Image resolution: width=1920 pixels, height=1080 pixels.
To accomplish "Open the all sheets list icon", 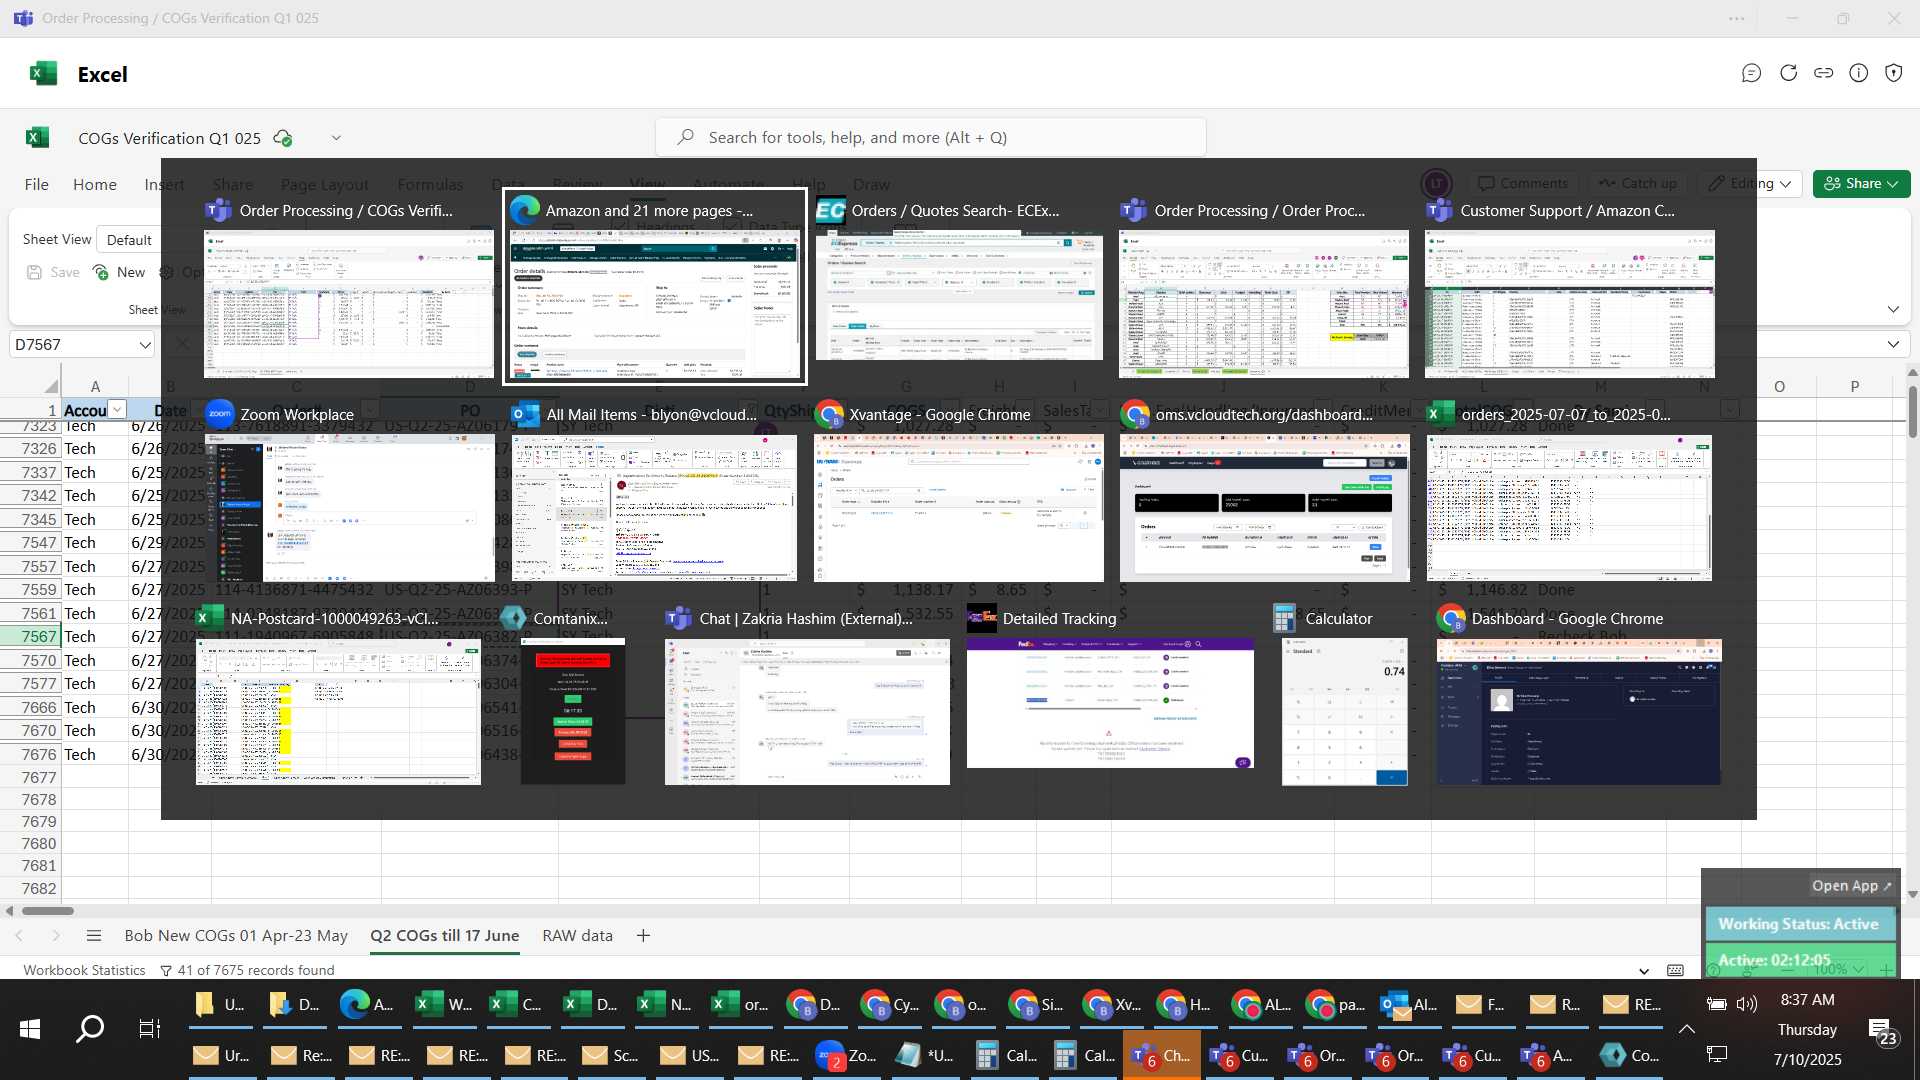I will (x=94, y=936).
